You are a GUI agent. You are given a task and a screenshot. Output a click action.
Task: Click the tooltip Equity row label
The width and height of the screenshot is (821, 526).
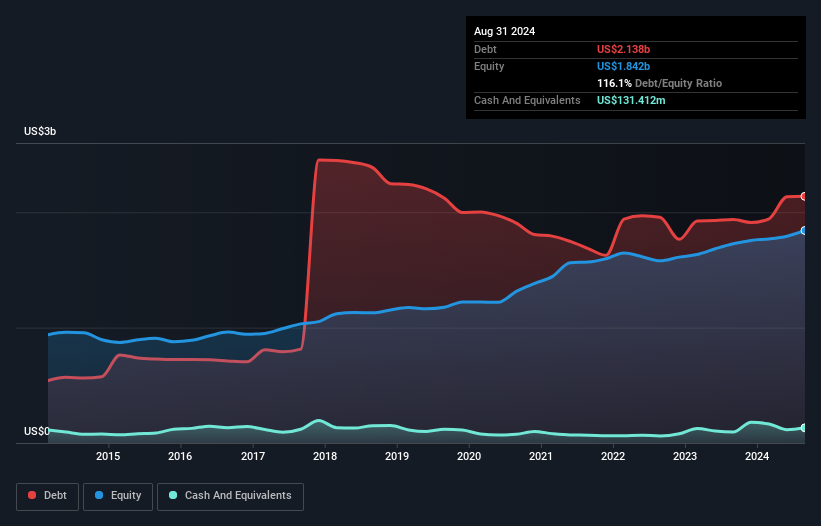click(489, 66)
